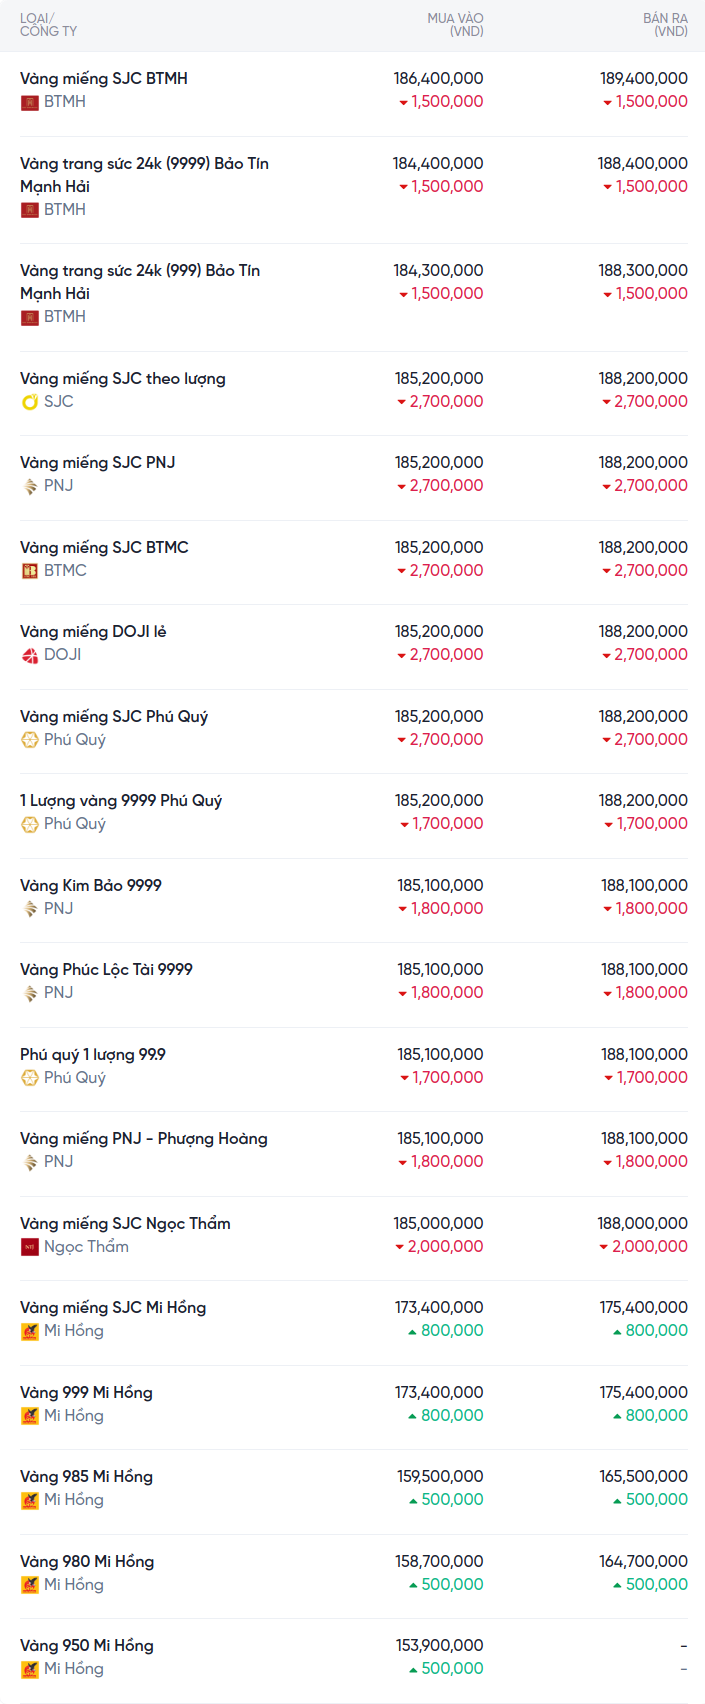Click Mi Hồng logo under Vàng 985 Mi Hồng
The width and height of the screenshot is (705, 1704).
(30, 1500)
